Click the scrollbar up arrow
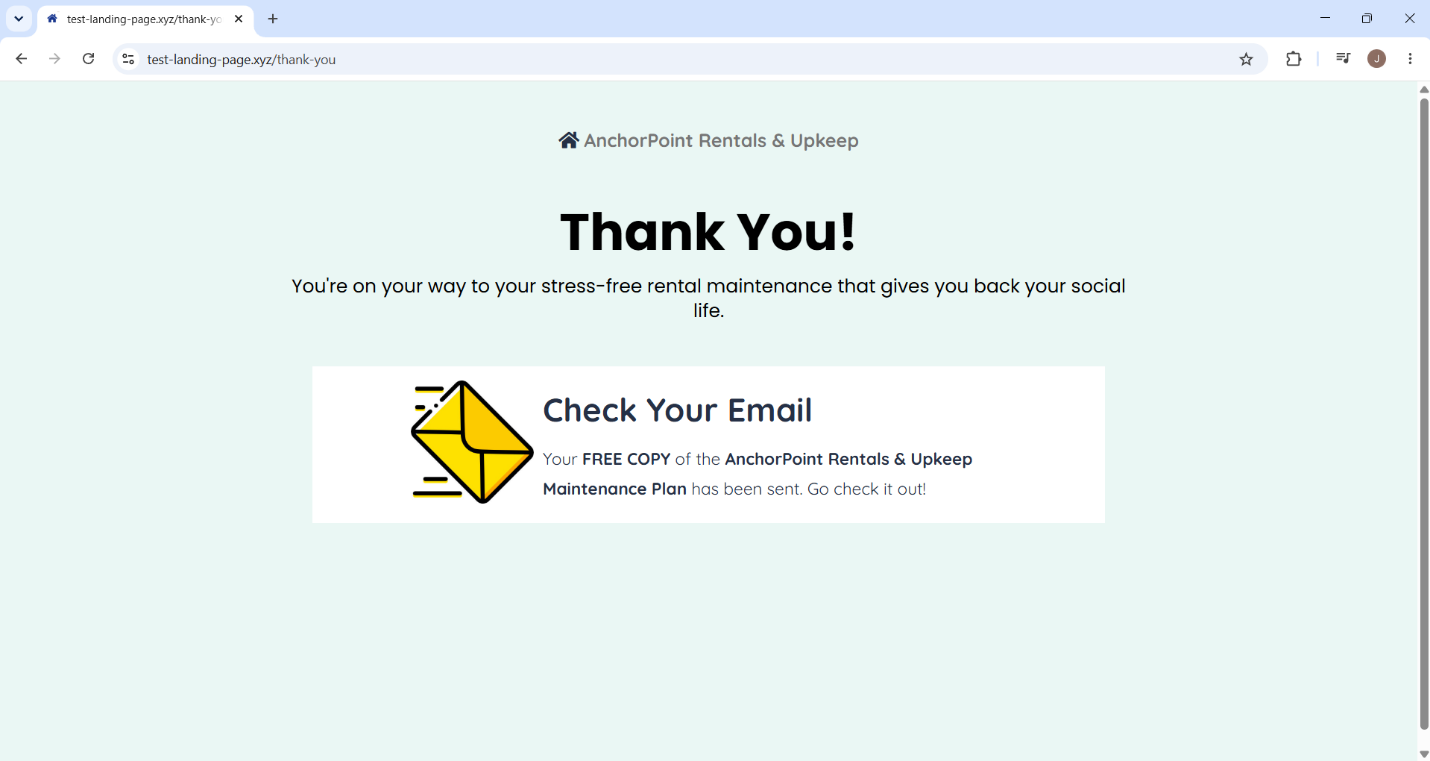The width and height of the screenshot is (1430, 761). pyautogui.click(x=1424, y=89)
